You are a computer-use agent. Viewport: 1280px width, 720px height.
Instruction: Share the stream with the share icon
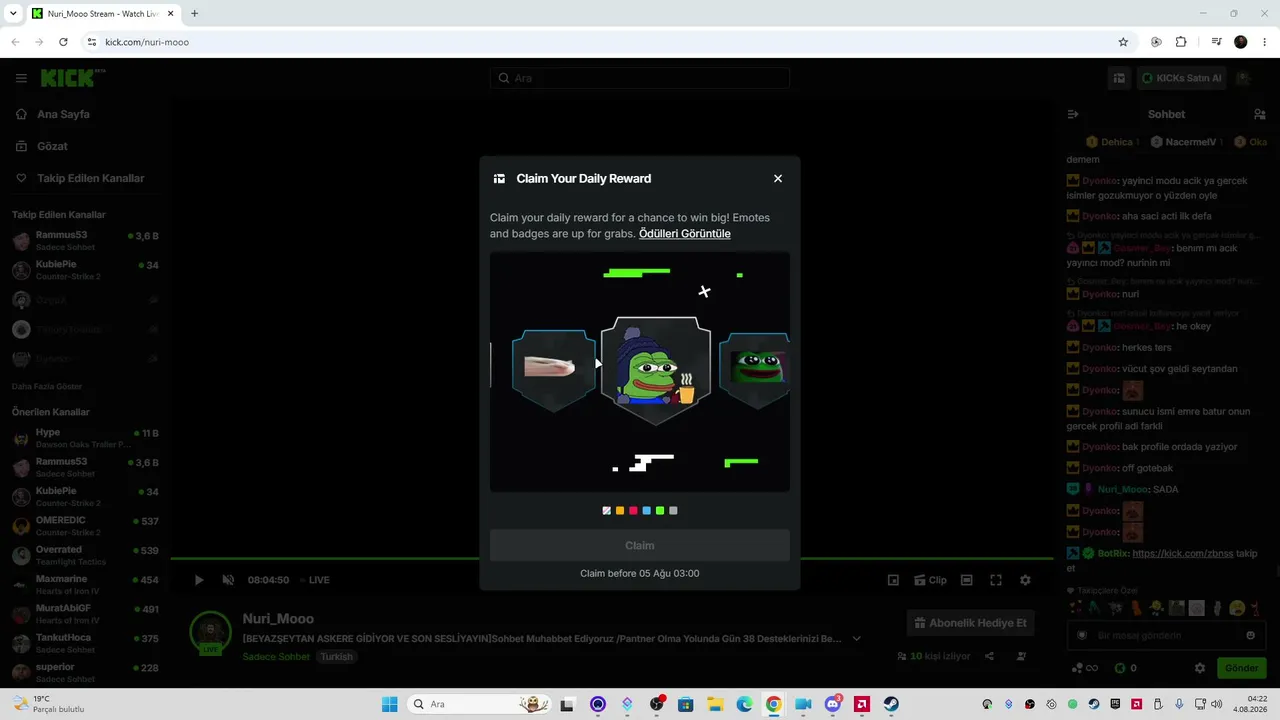(989, 656)
